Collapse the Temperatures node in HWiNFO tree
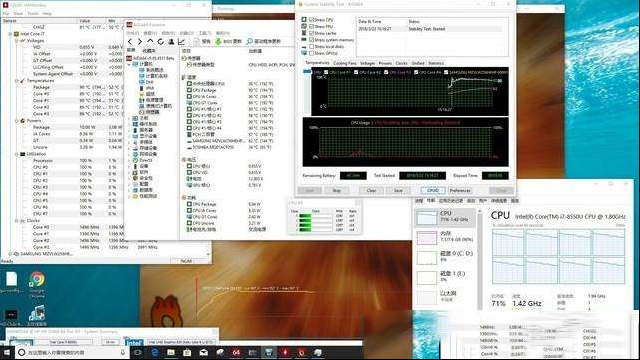 [x=17, y=81]
